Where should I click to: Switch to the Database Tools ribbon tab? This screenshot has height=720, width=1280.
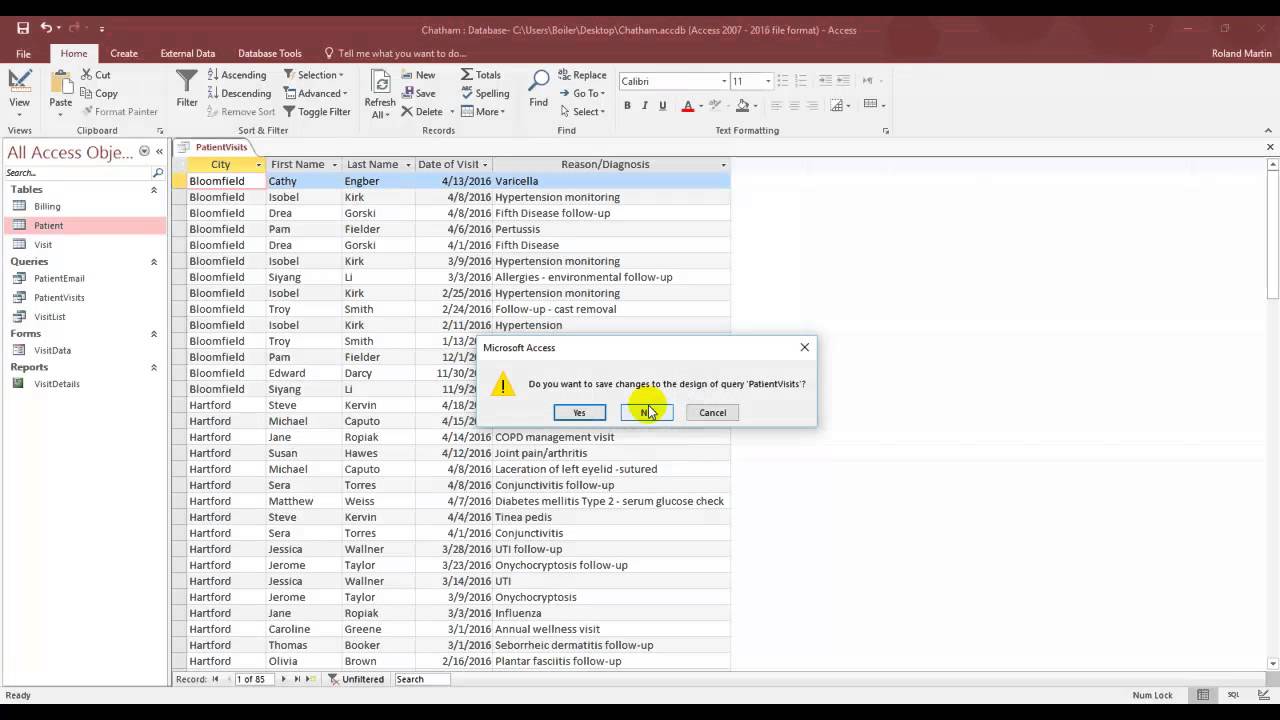tap(270, 54)
